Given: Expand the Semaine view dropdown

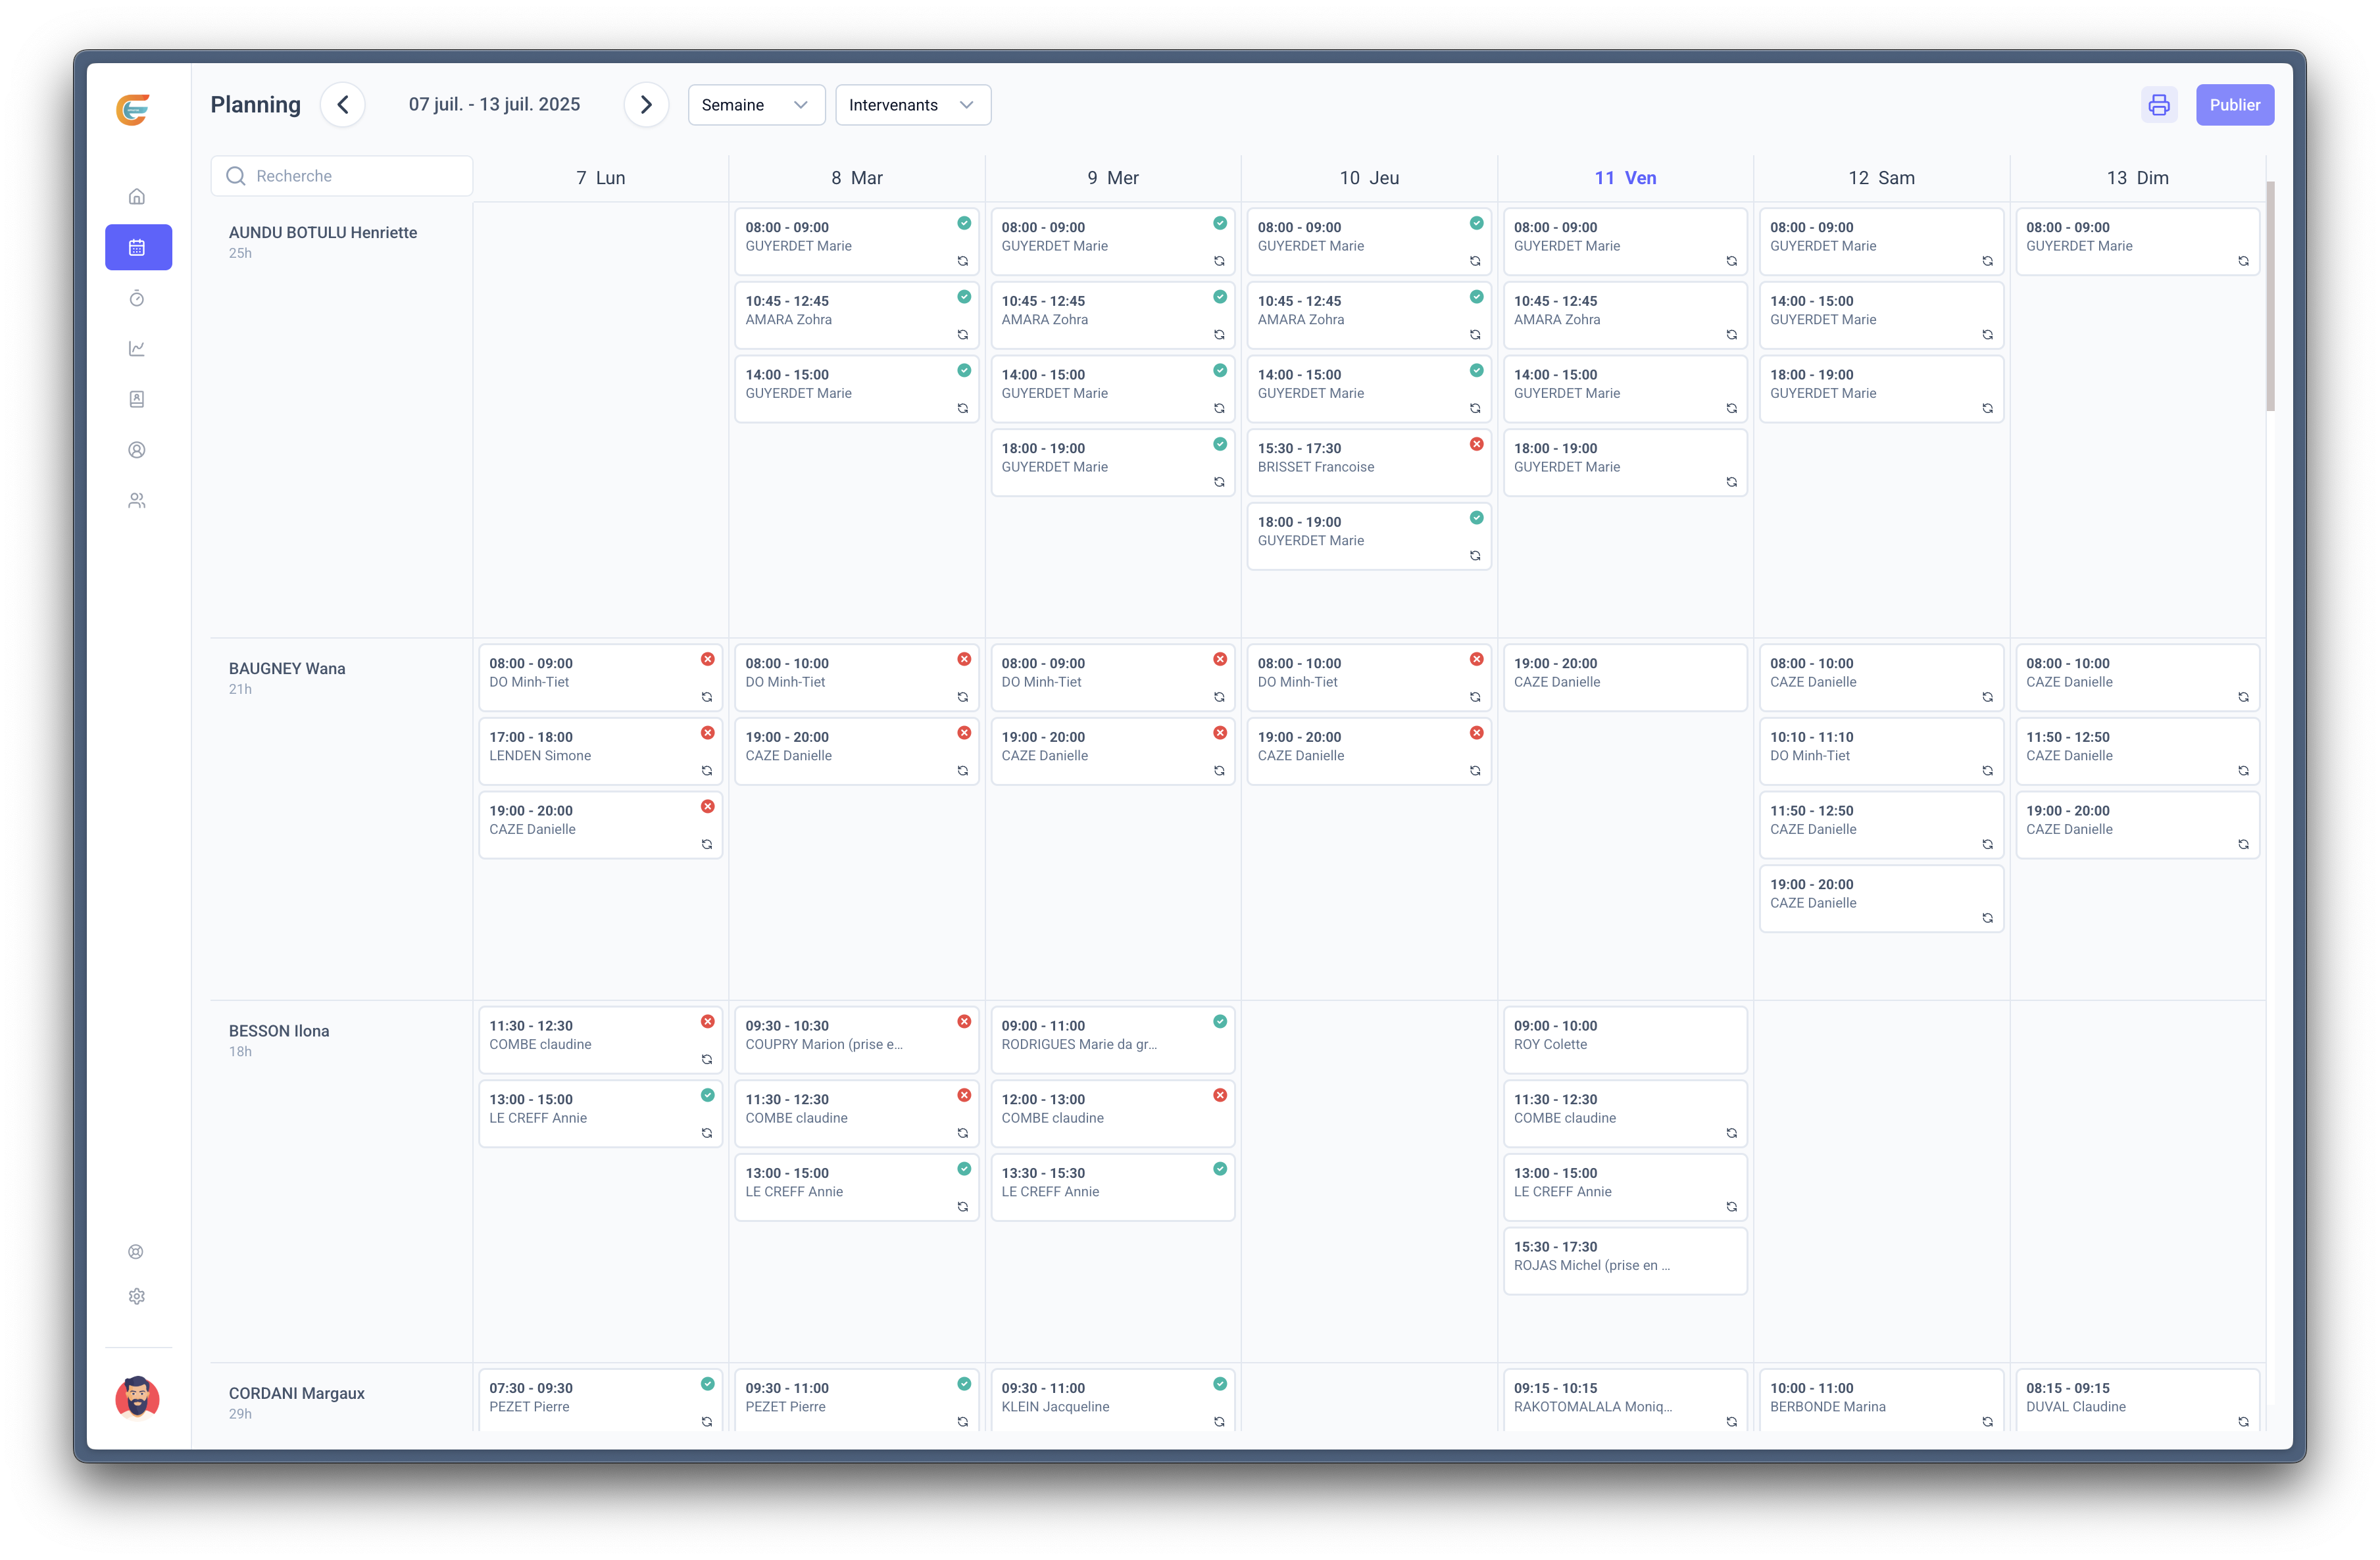Looking at the screenshot, I should (756, 105).
